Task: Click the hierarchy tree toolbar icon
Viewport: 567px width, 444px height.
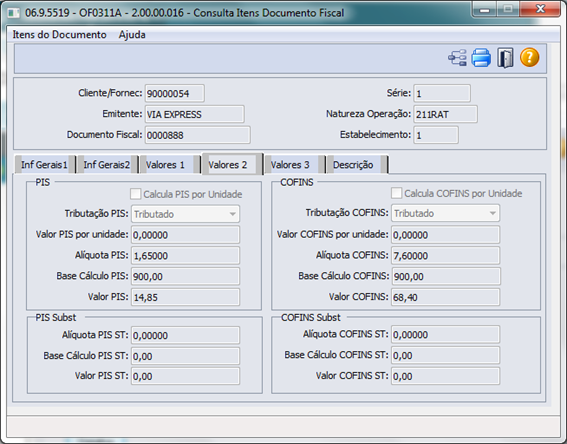Action: (457, 58)
